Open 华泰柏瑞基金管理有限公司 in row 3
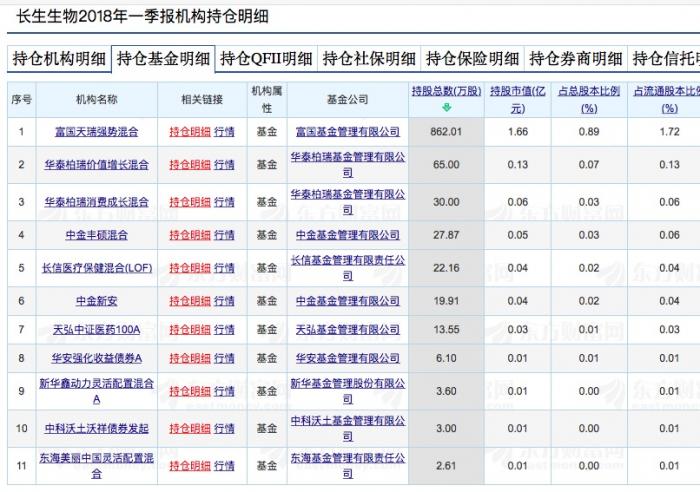 348,202
